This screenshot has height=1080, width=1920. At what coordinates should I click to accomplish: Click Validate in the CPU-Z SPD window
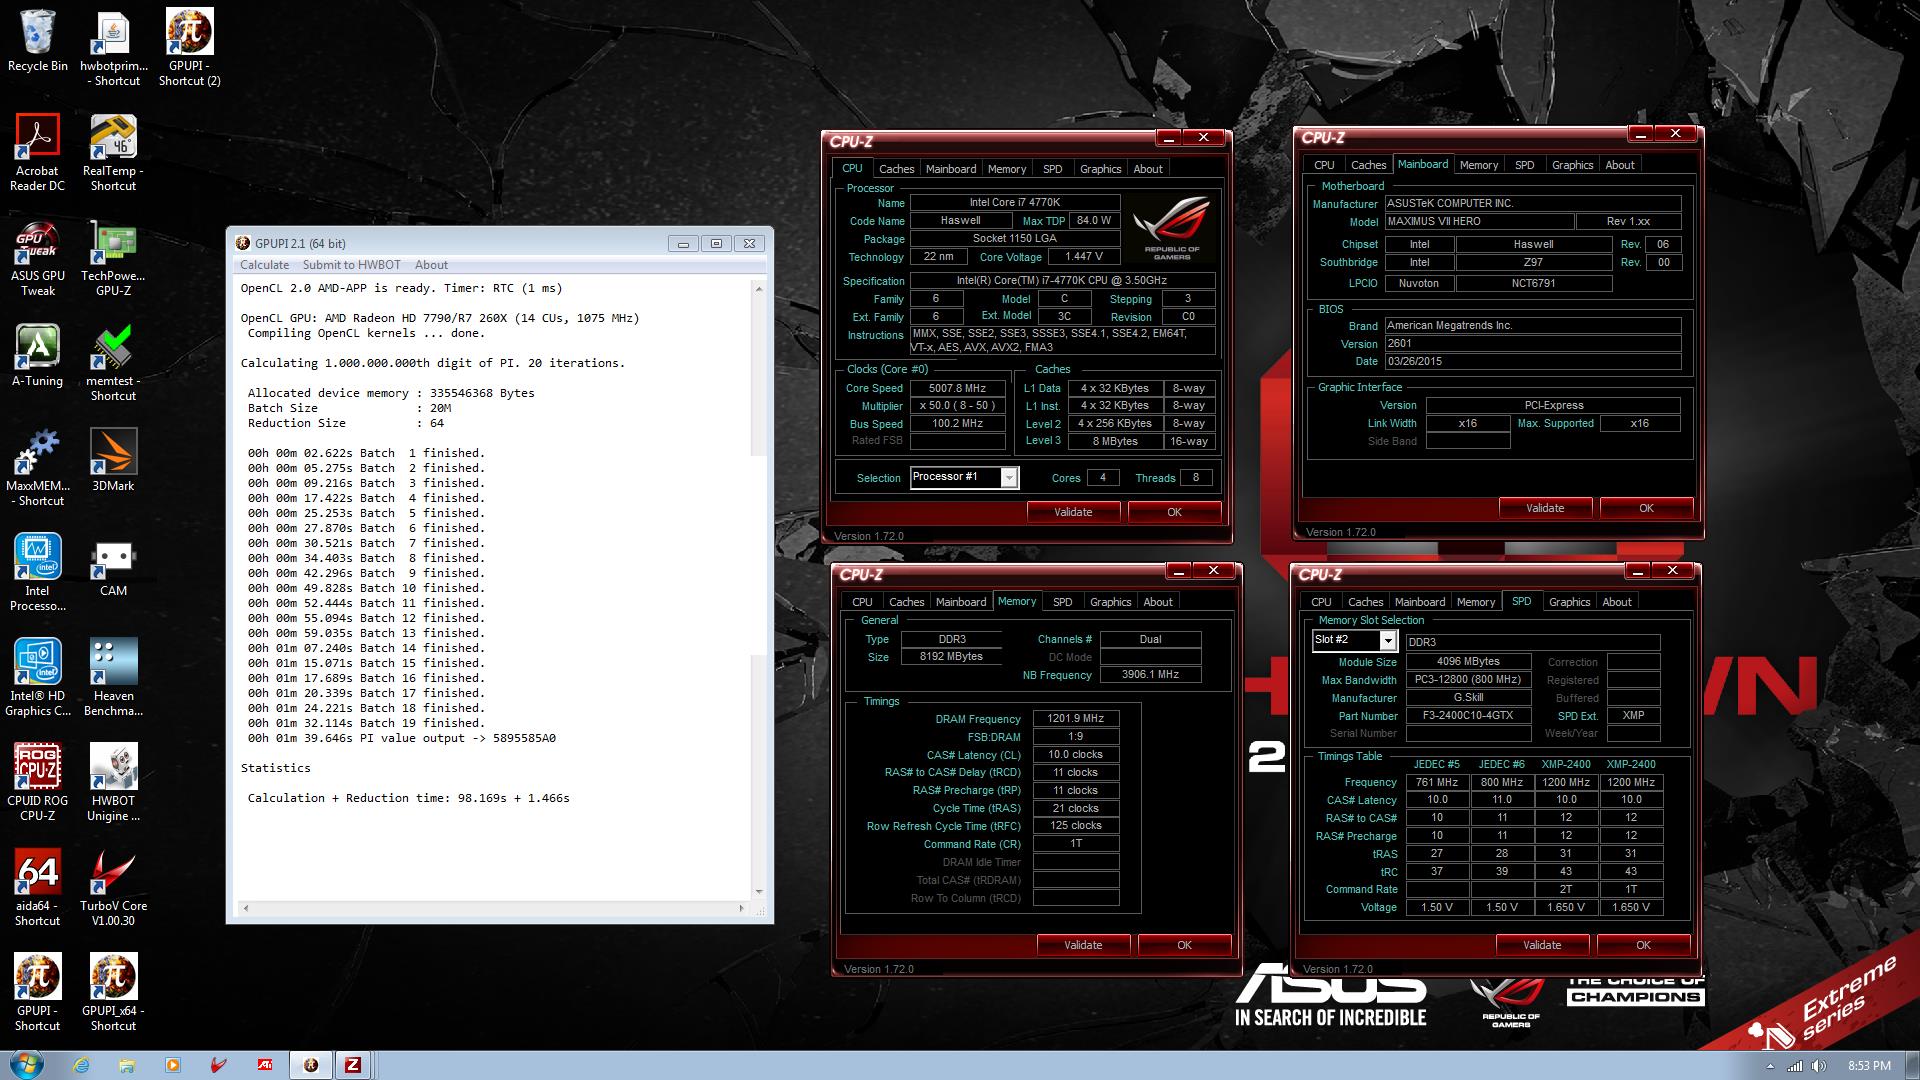pyautogui.click(x=1542, y=945)
